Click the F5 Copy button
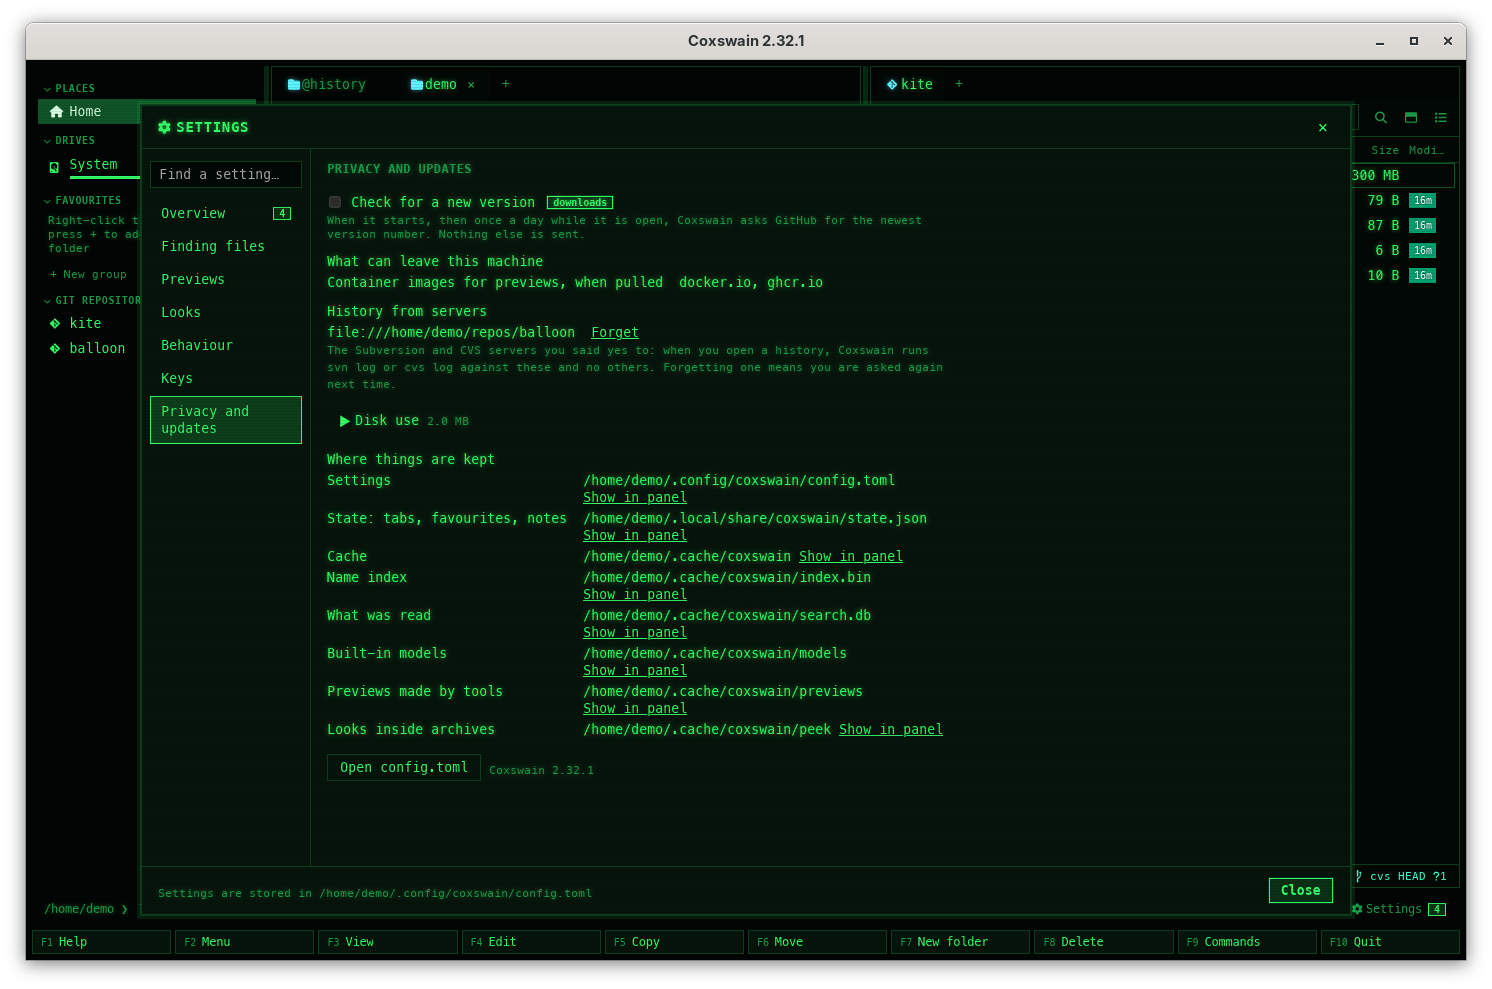 [674, 942]
